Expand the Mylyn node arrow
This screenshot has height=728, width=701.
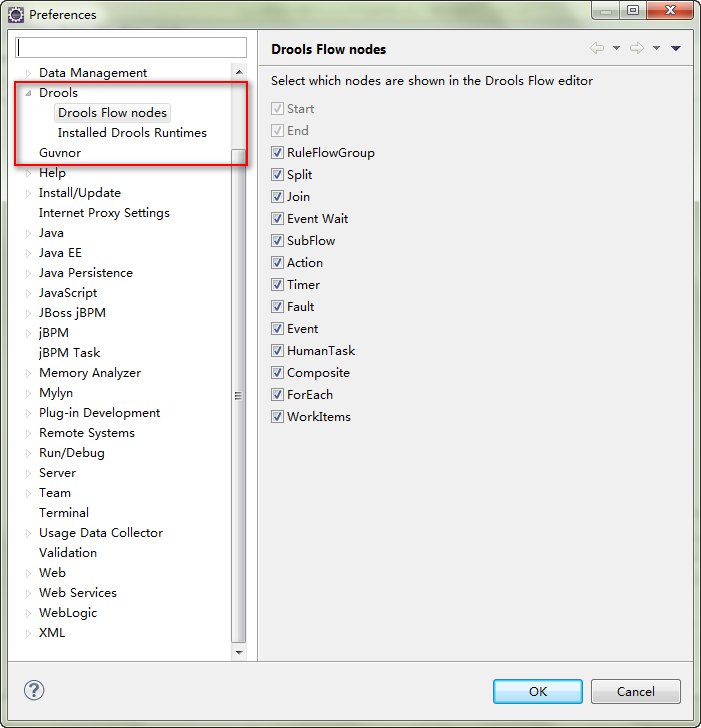tap(28, 393)
